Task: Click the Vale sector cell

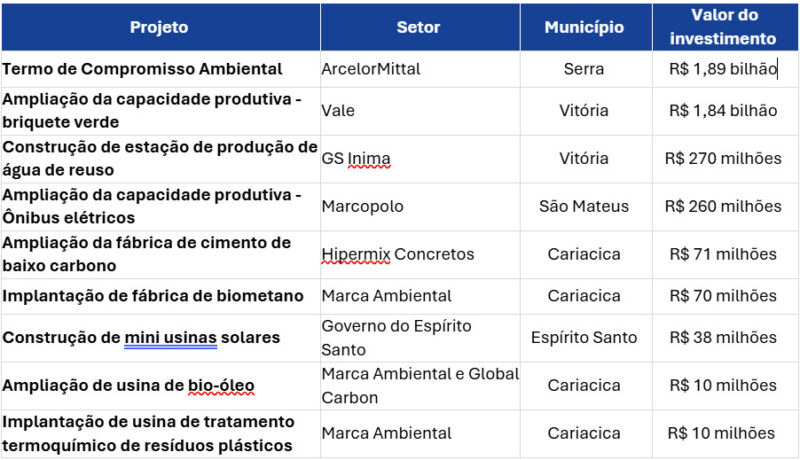Action: pos(338,110)
